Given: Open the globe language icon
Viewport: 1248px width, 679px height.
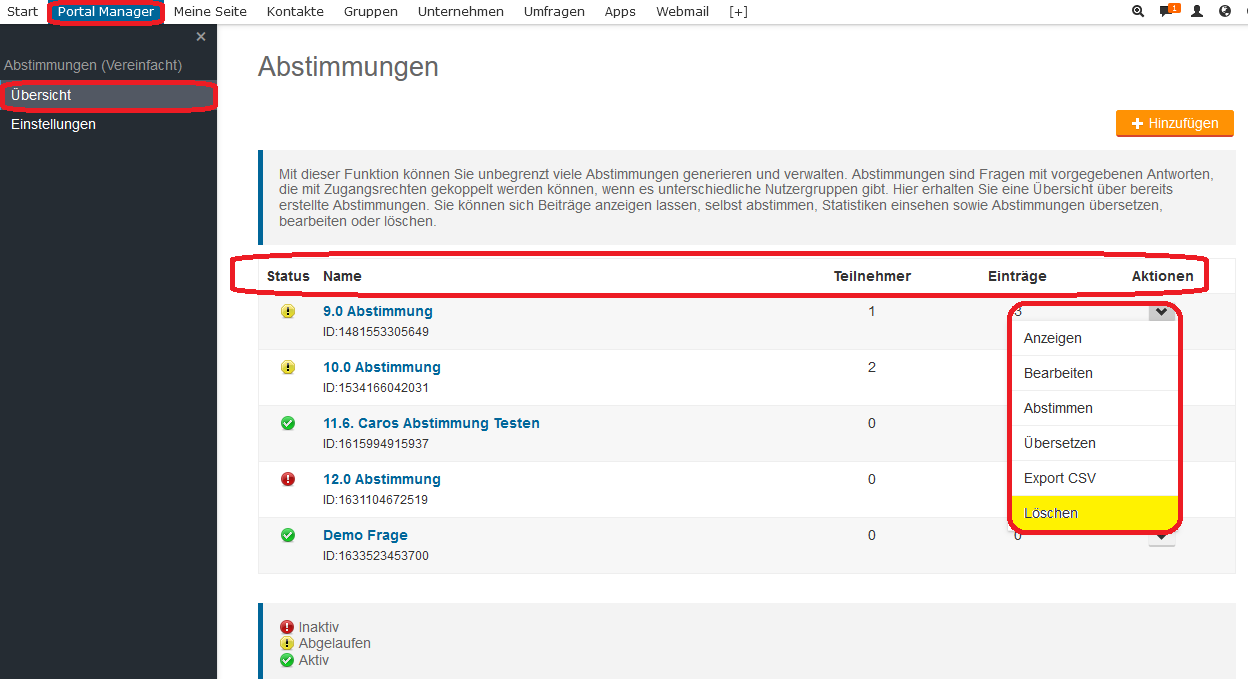Looking at the screenshot, I should (1225, 12).
